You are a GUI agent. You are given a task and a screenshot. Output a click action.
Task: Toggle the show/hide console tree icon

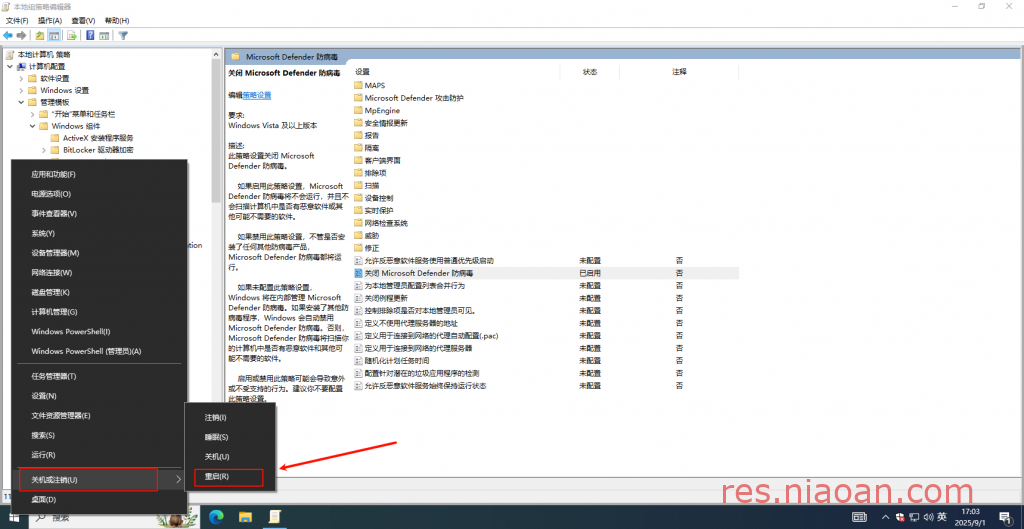(54, 35)
